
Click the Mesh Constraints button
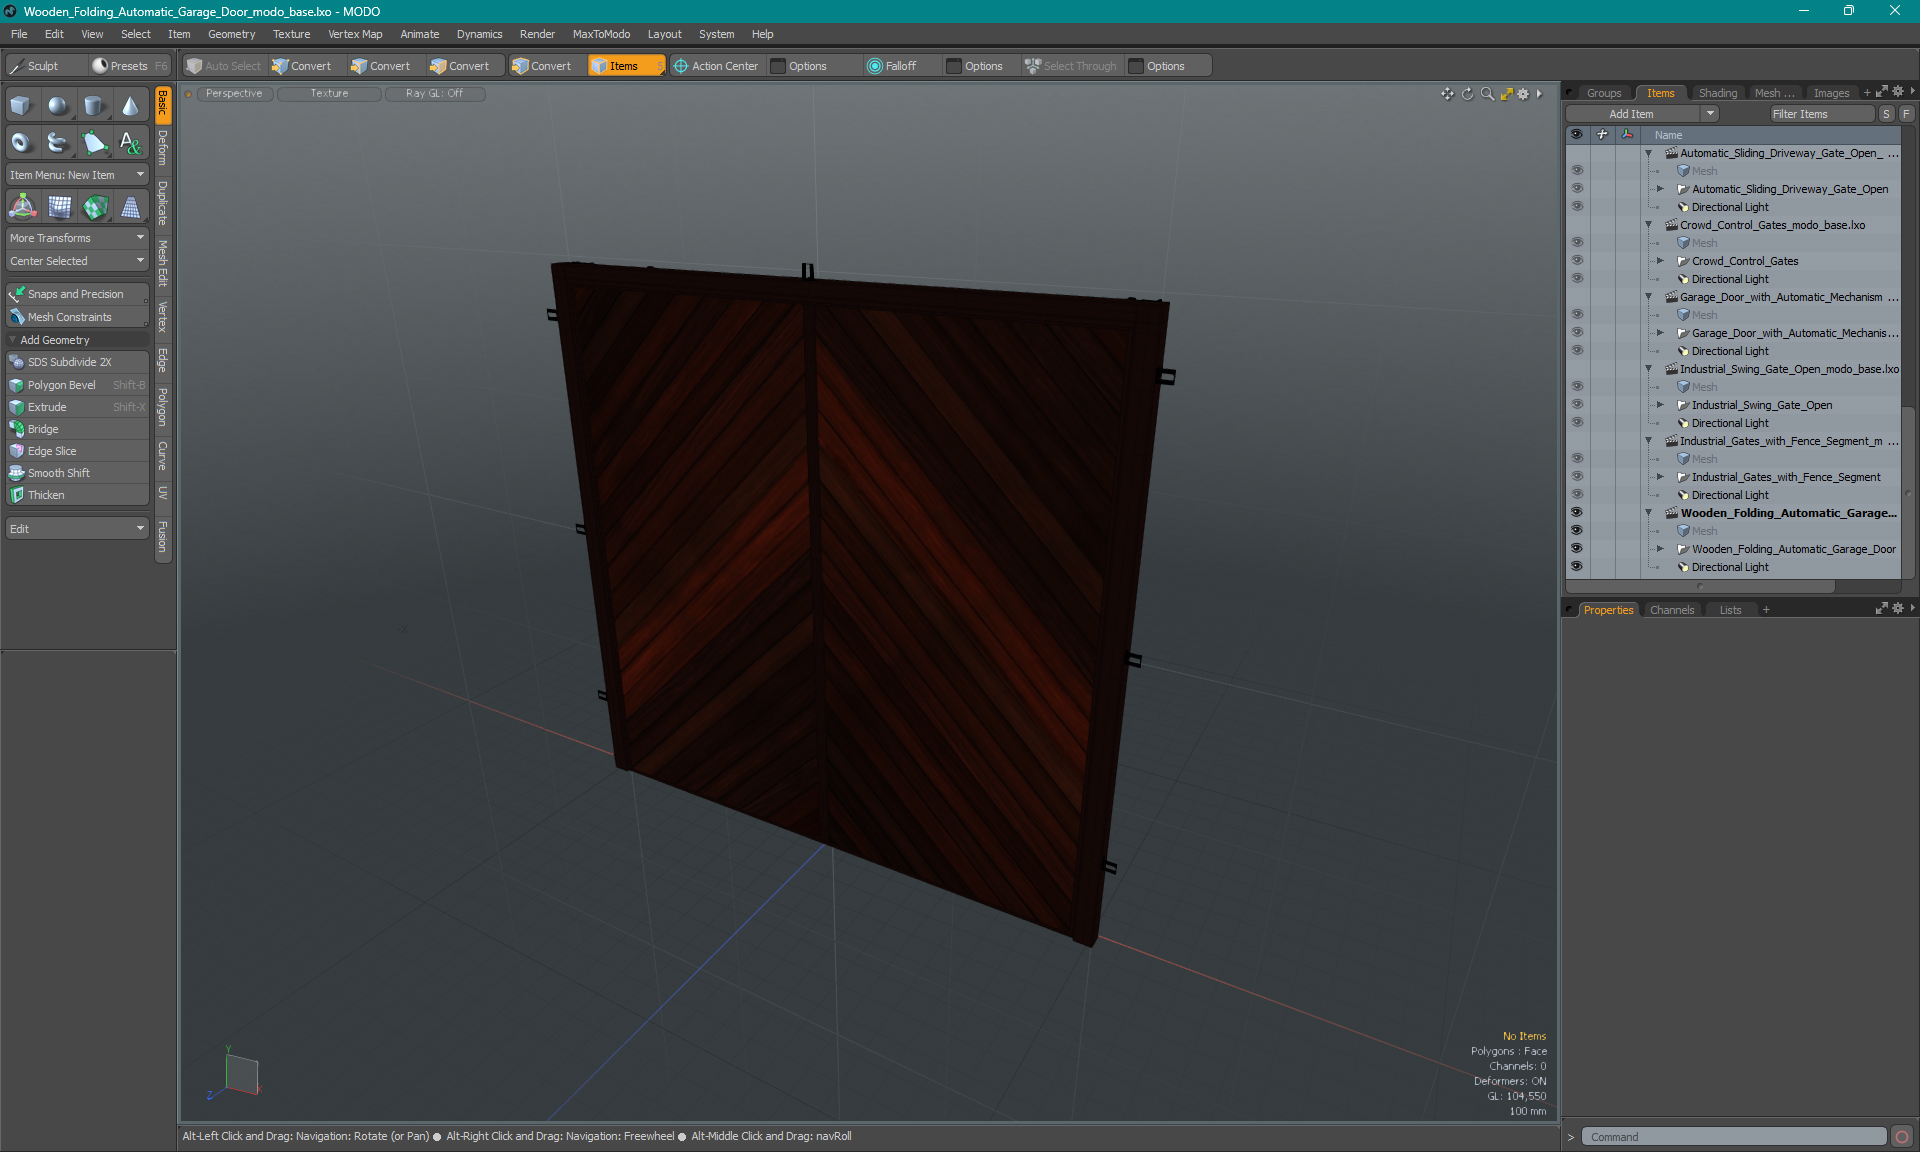pos(77,317)
